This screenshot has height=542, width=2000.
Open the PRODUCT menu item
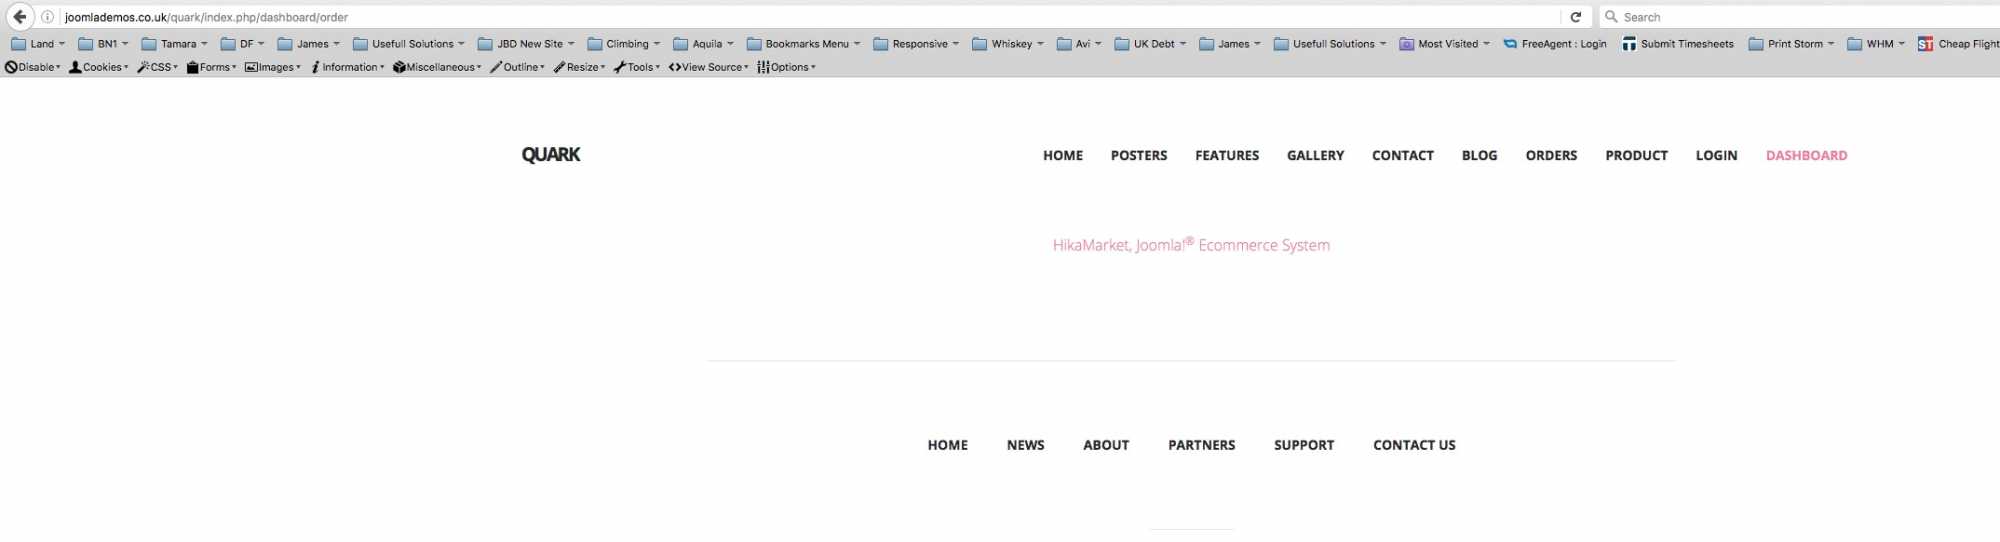click(1637, 156)
